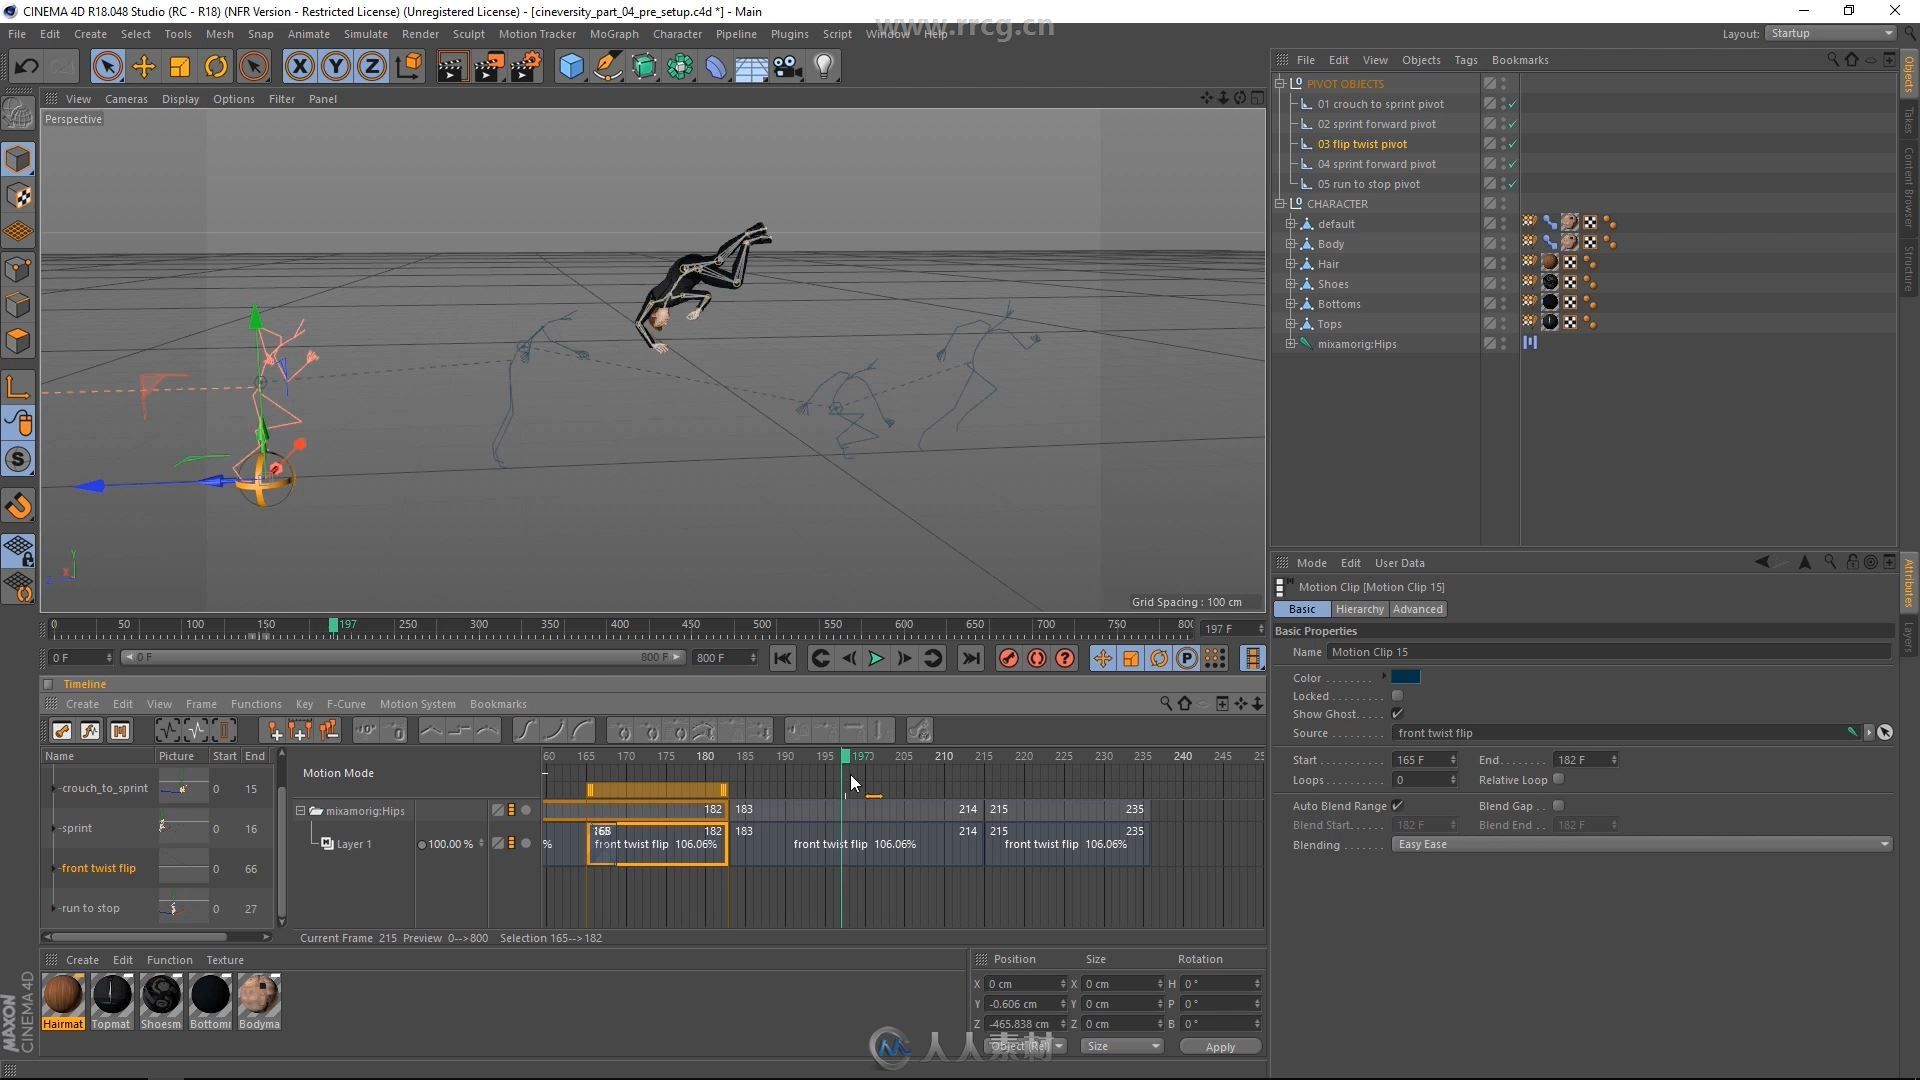Select the Live Selection tool
This screenshot has height=1080, width=1920.
click(x=107, y=67)
